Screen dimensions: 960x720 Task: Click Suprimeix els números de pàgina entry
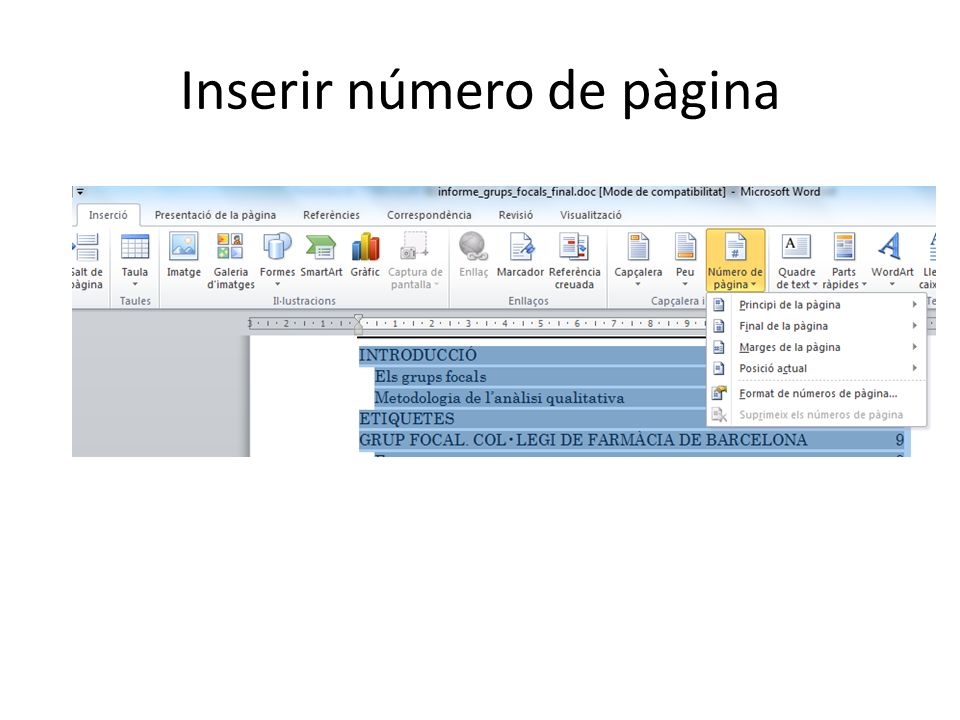tap(816, 414)
